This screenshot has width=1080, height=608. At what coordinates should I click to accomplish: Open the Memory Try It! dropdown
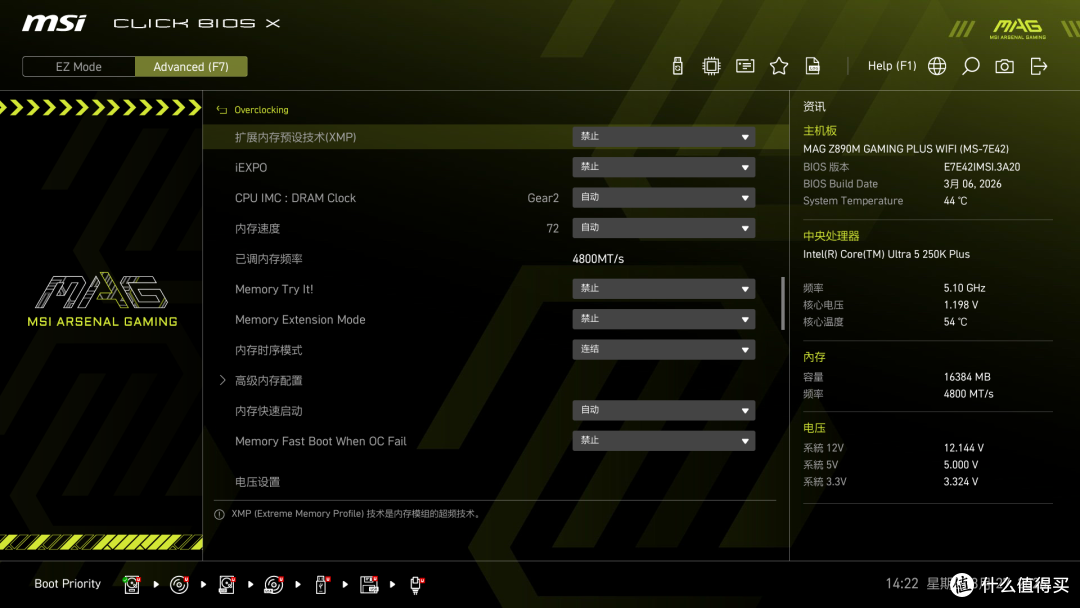tap(663, 289)
